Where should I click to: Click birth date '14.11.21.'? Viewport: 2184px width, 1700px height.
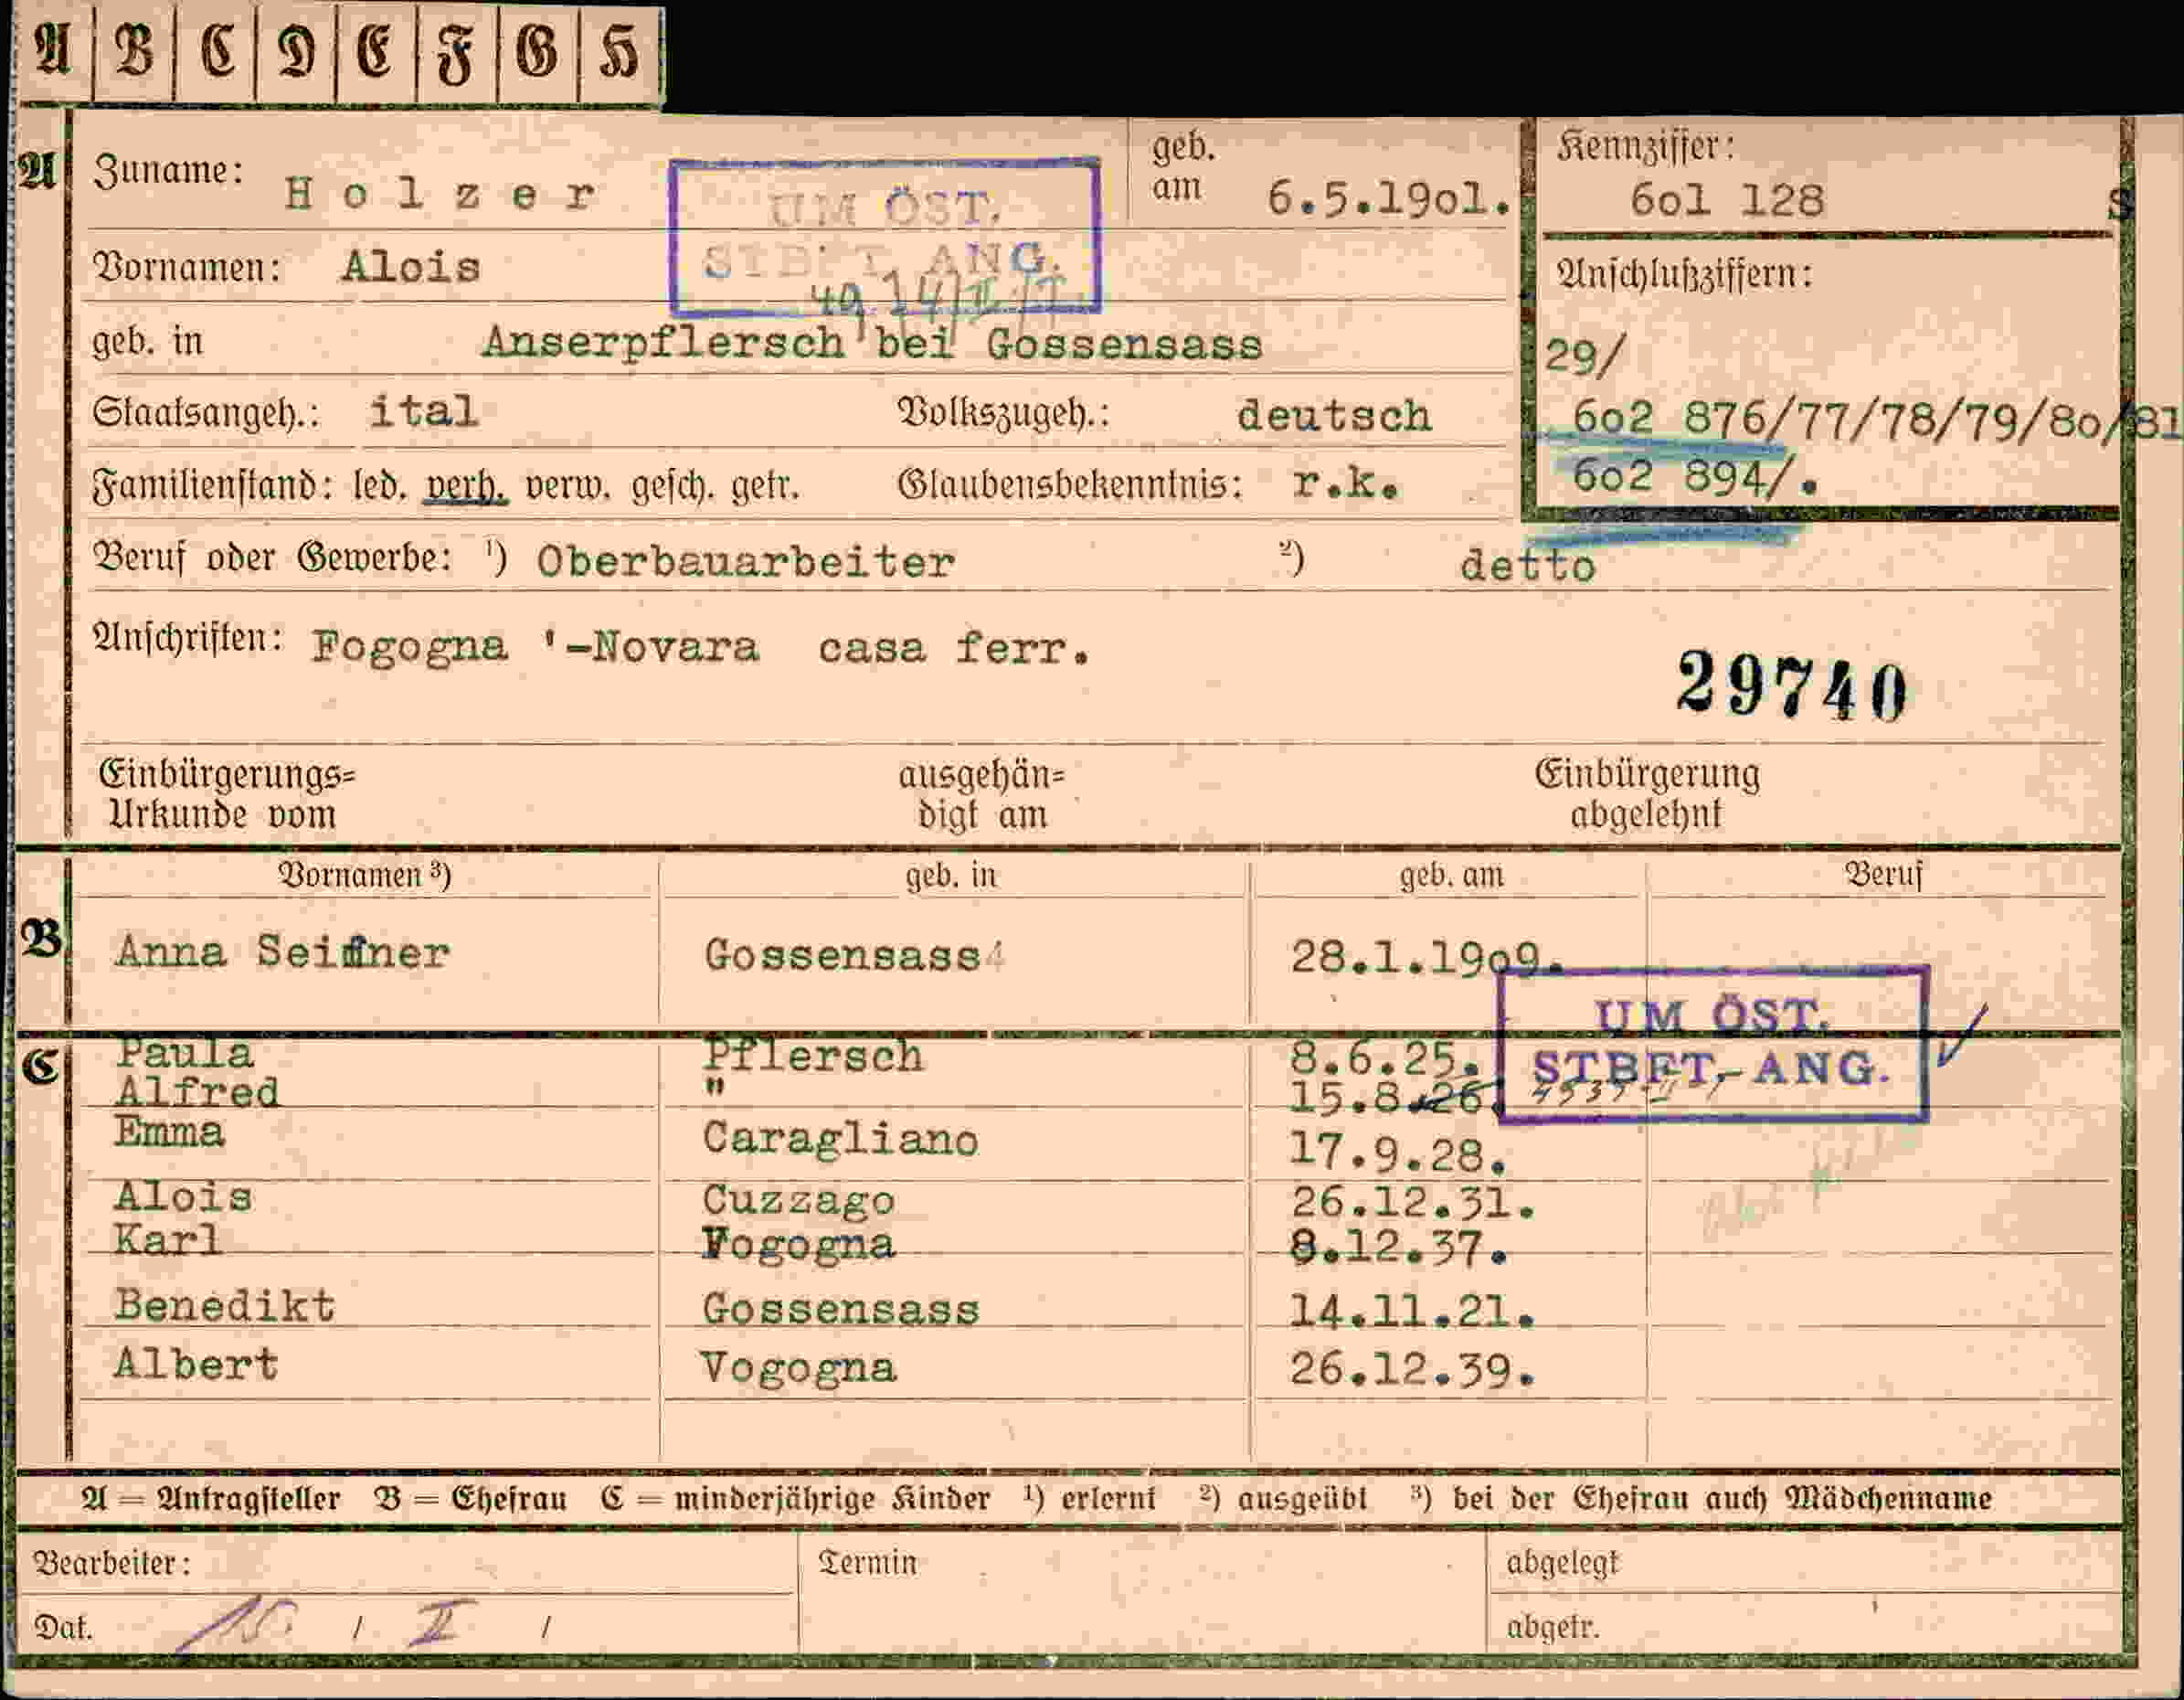pyautogui.click(x=1412, y=1311)
